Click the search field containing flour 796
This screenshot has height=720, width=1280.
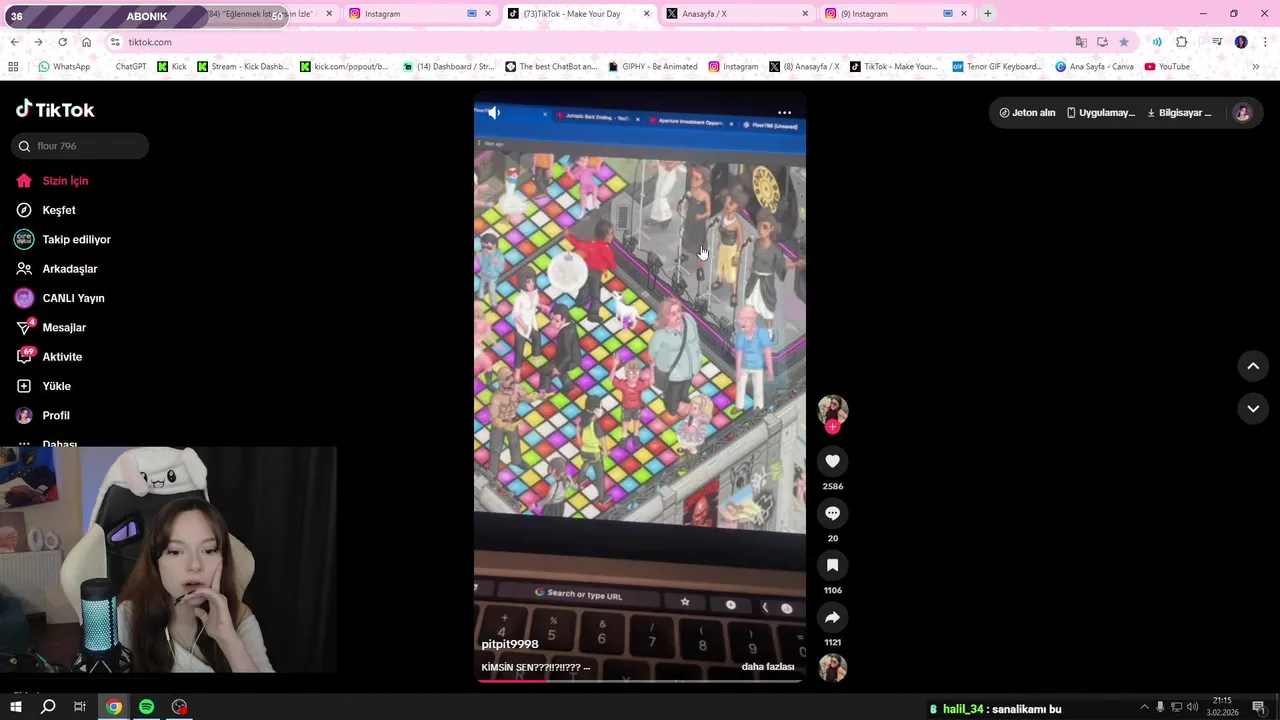click(80, 146)
